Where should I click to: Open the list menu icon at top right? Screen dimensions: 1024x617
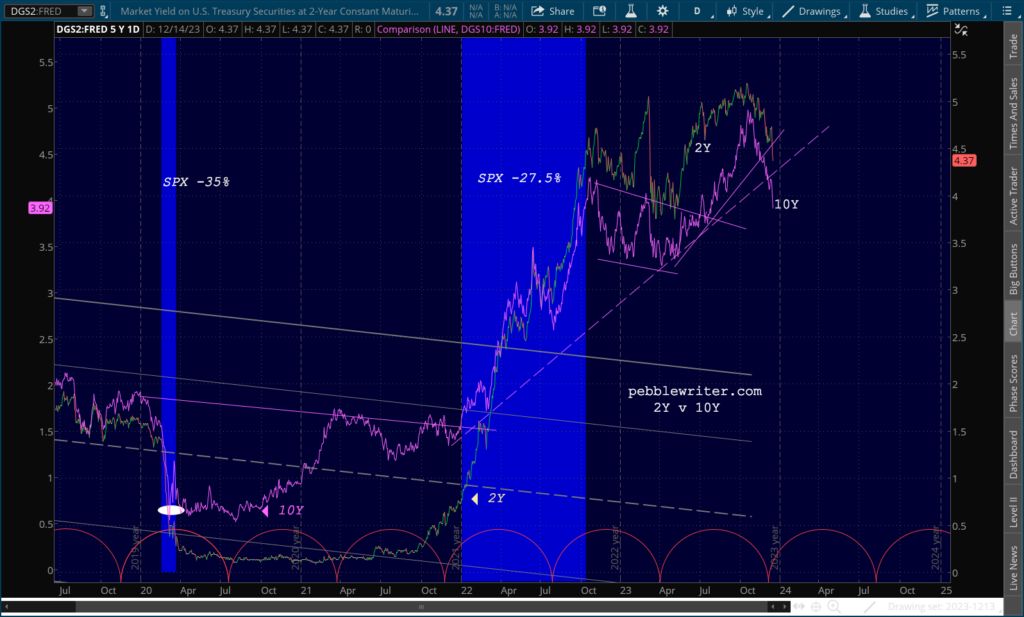[x=1006, y=11]
